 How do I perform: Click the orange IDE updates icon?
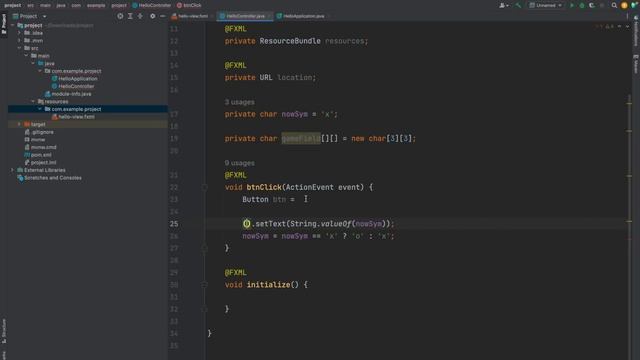(624, 5)
